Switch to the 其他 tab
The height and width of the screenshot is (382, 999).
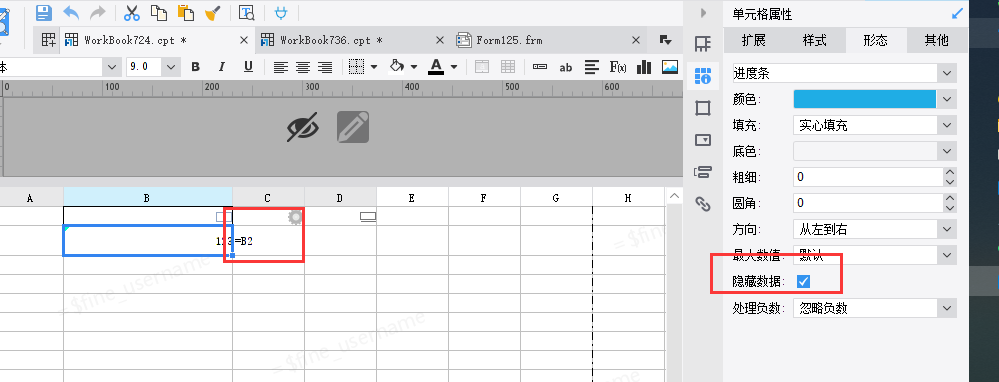937,40
